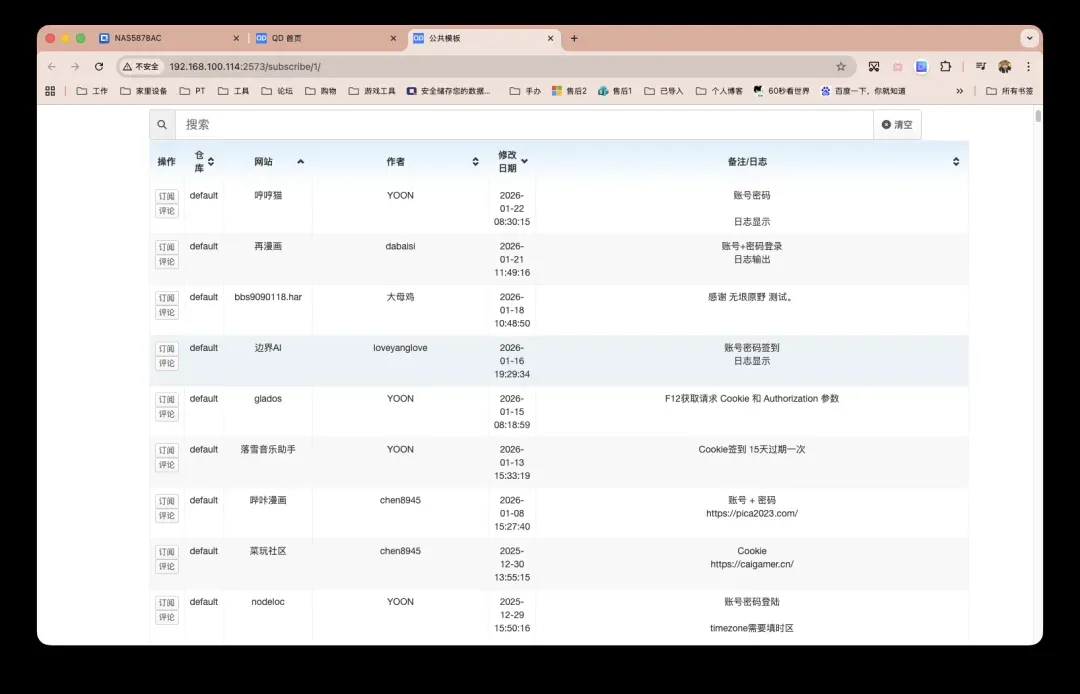The height and width of the screenshot is (694, 1080).
Task: Bookmark this page using the star icon
Action: click(x=841, y=67)
